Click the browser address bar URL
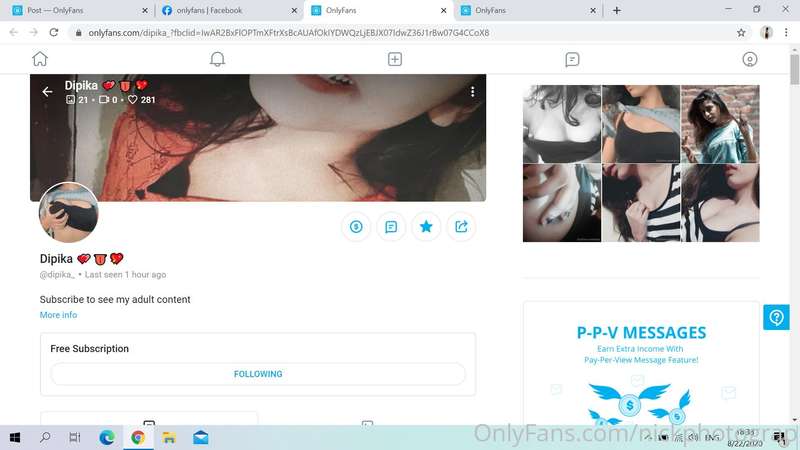Image resolution: width=800 pixels, height=450 pixels. pyautogui.click(x=289, y=33)
